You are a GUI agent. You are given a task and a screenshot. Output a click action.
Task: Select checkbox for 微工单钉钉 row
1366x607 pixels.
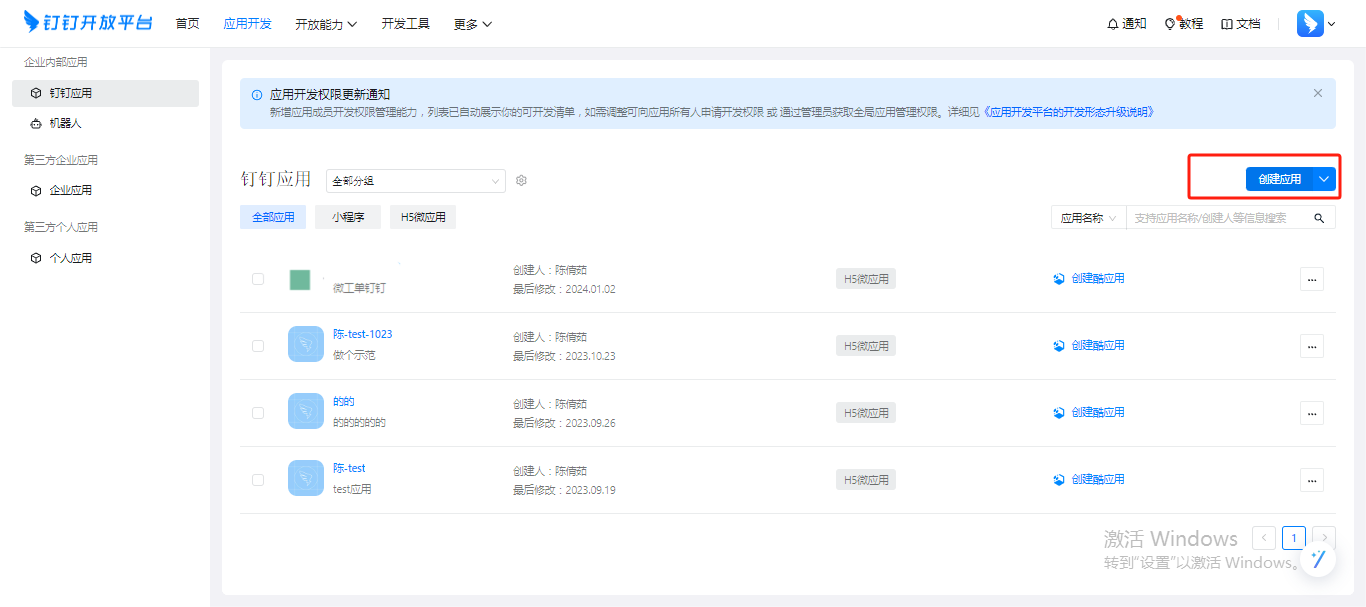point(258,279)
